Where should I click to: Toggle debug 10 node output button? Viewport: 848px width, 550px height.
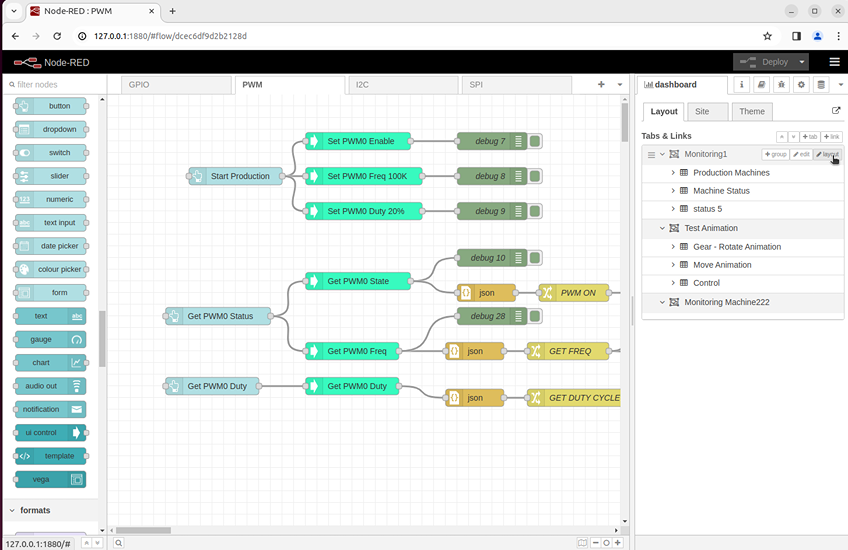pos(536,258)
